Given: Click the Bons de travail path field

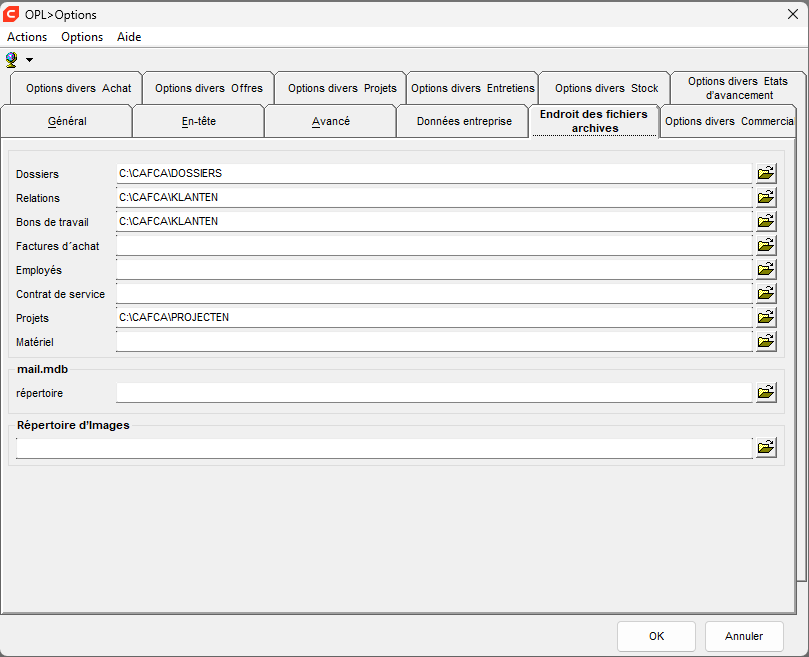Looking at the screenshot, I should [x=434, y=221].
